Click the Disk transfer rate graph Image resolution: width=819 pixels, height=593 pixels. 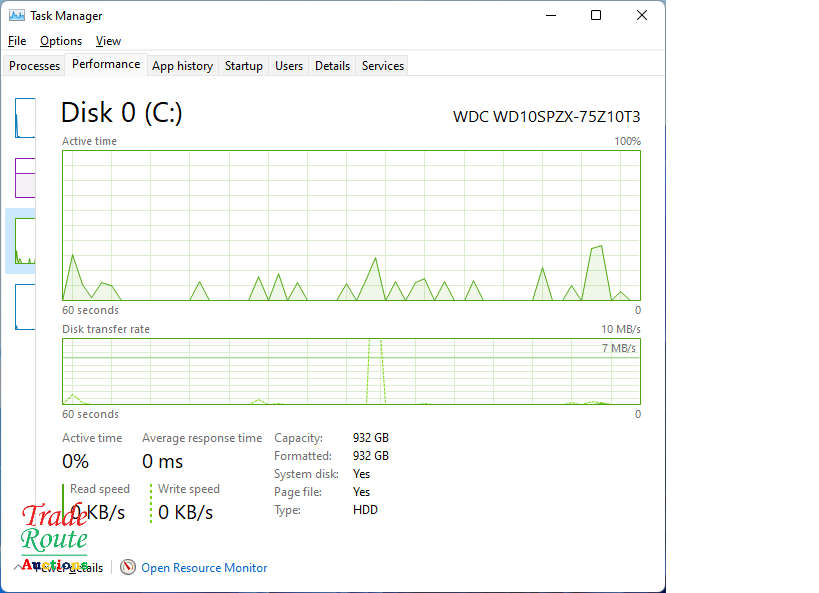coord(351,371)
